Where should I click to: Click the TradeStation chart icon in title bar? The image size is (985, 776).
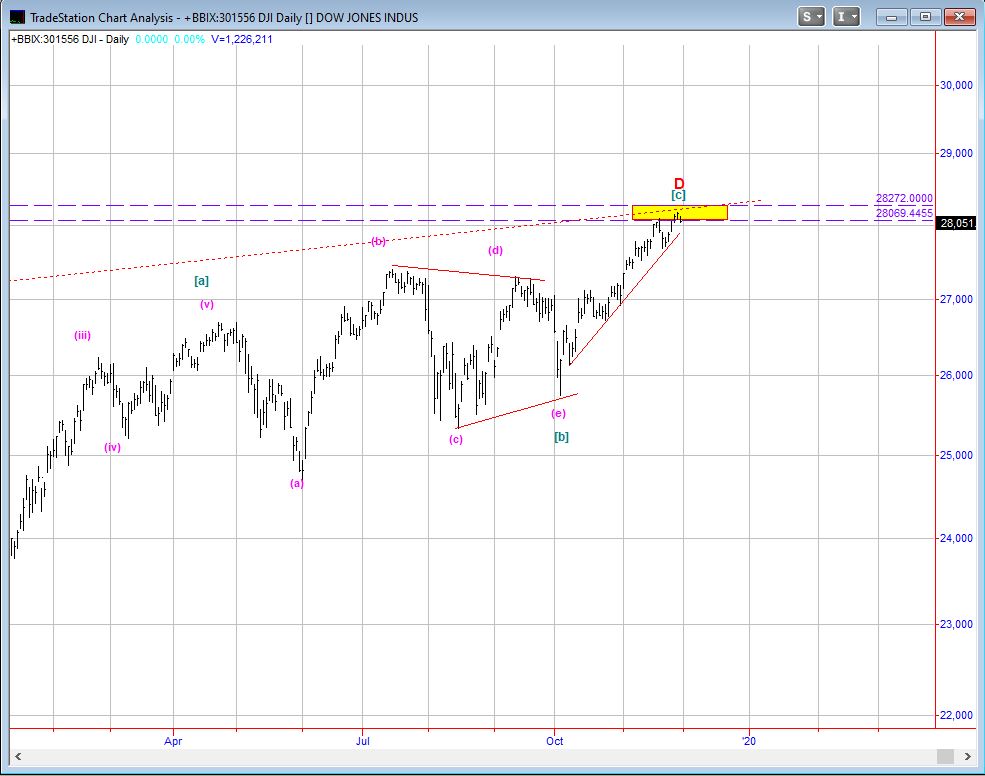click(17, 17)
